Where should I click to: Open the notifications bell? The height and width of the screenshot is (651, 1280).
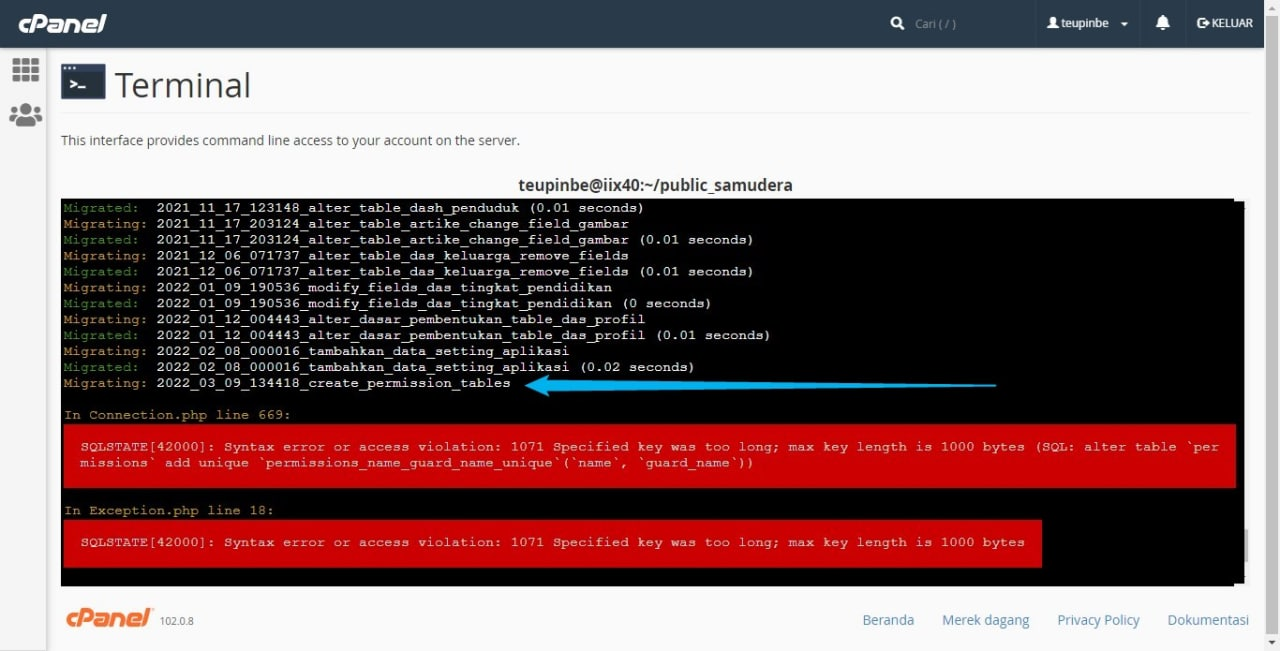pos(1162,22)
